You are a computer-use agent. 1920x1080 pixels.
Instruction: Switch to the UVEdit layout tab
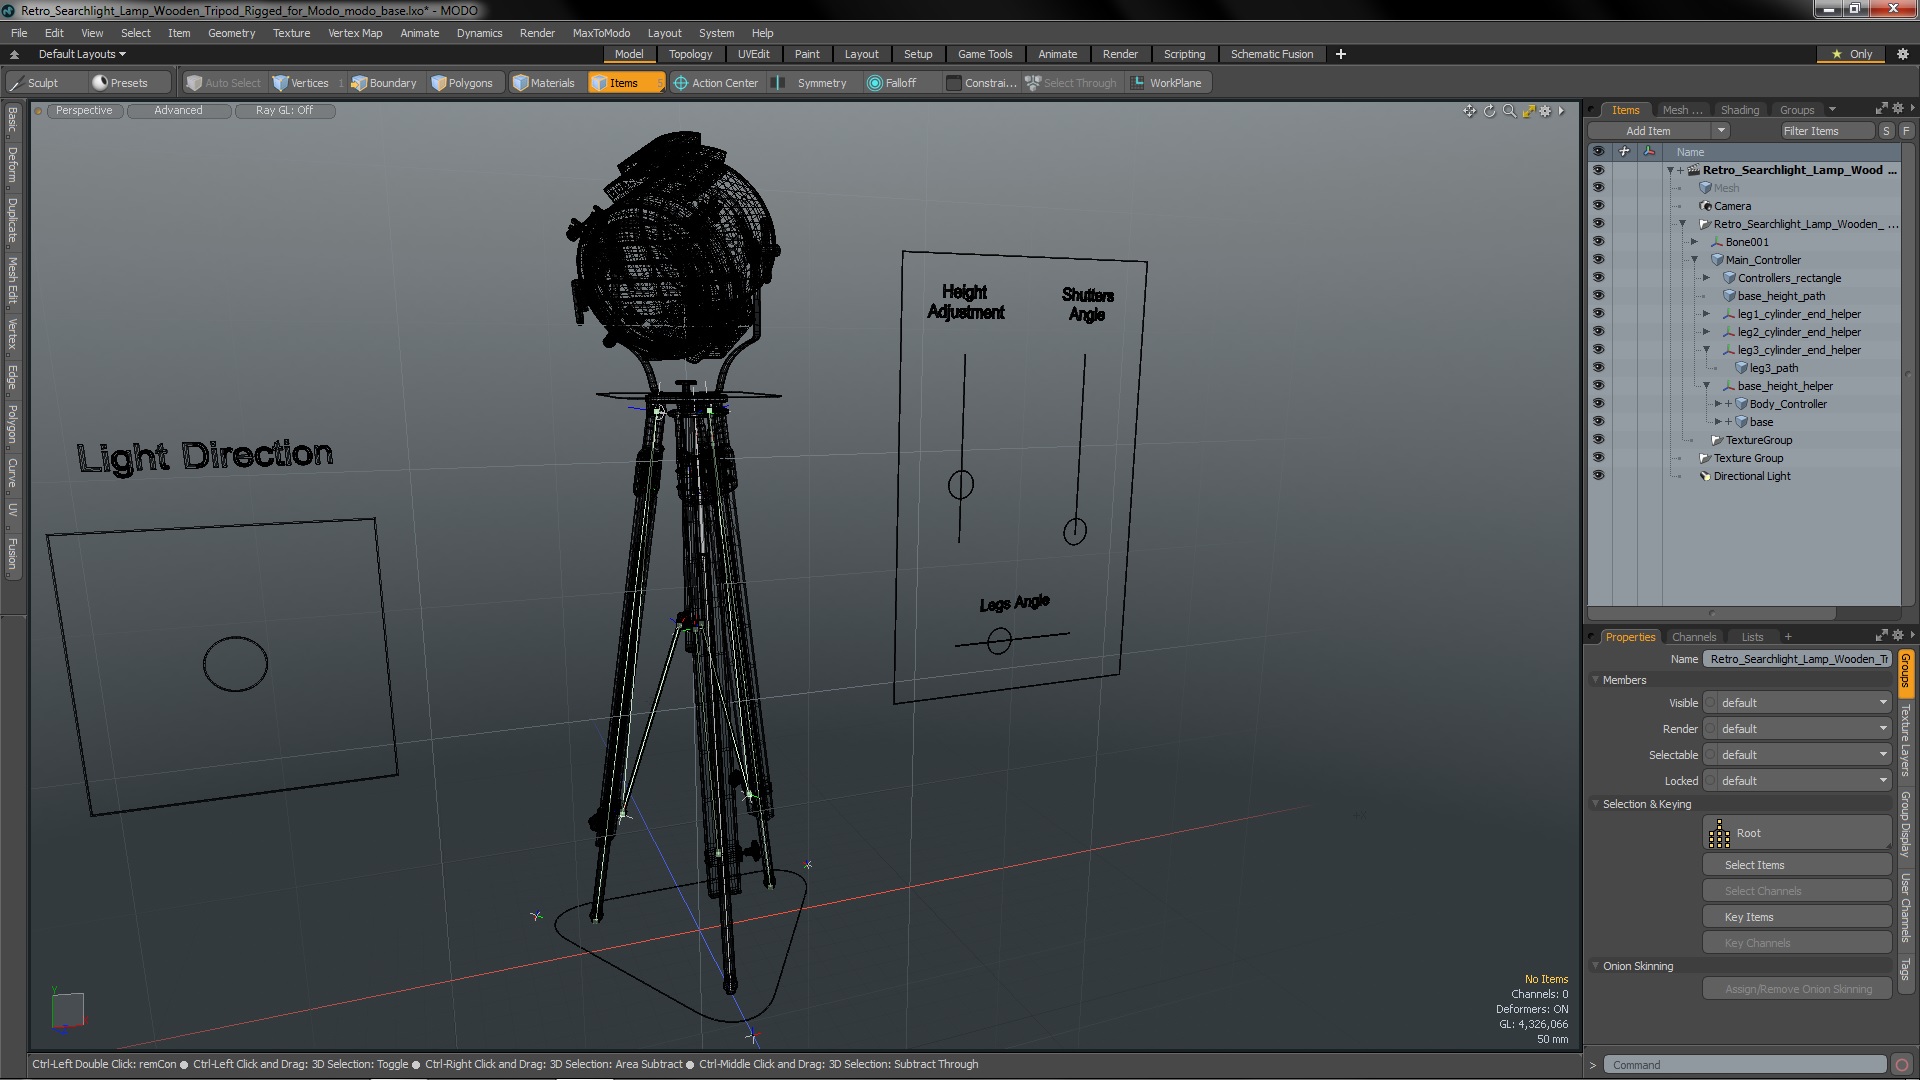pyautogui.click(x=754, y=54)
